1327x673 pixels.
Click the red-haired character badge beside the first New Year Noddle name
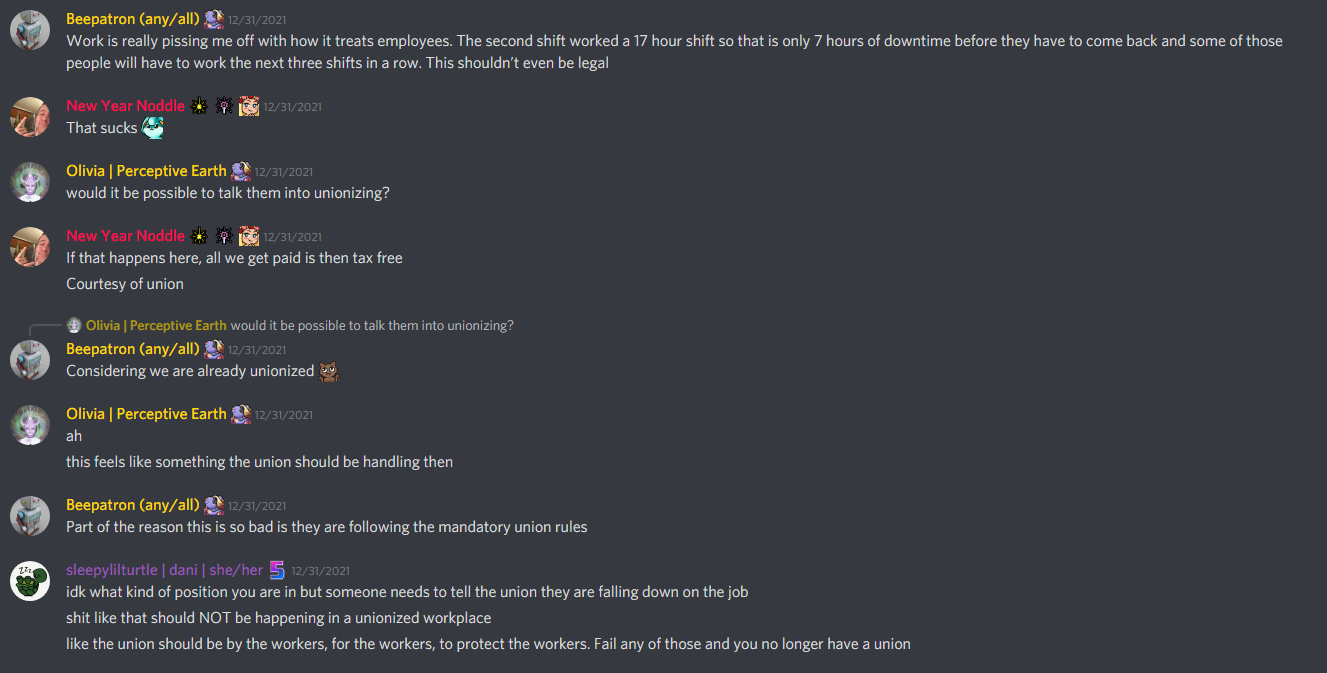[x=249, y=106]
